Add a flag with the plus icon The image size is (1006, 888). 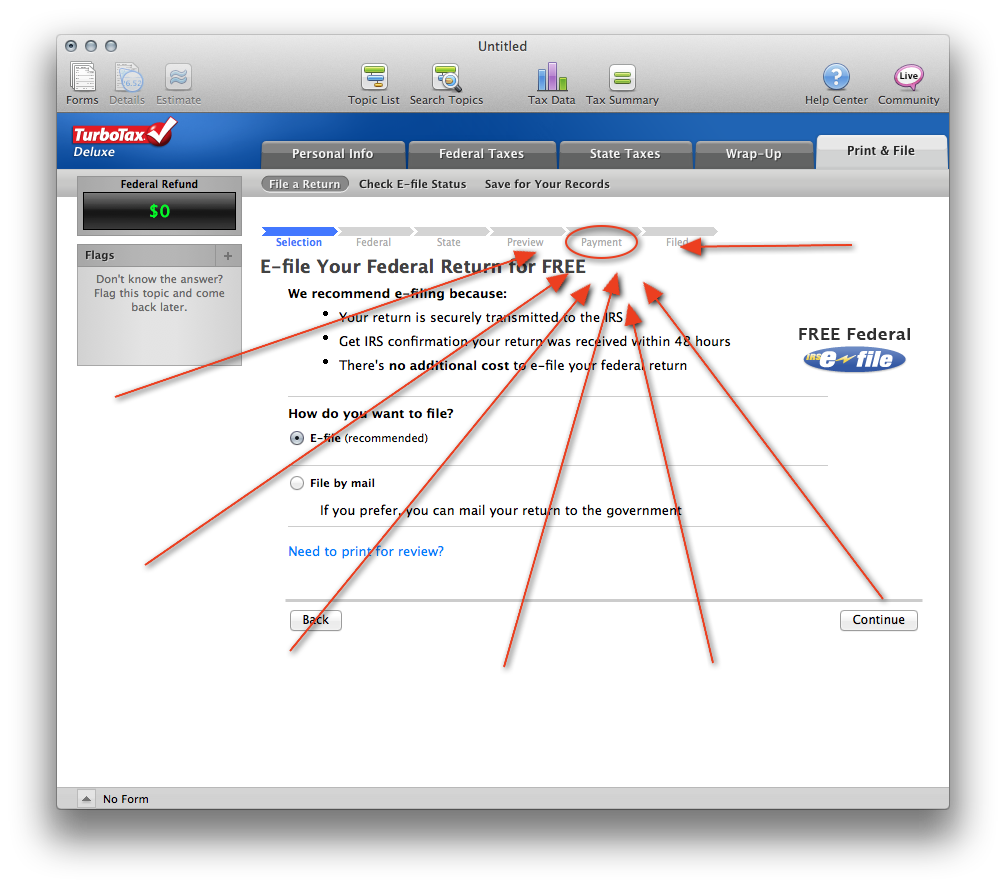(228, 255)
